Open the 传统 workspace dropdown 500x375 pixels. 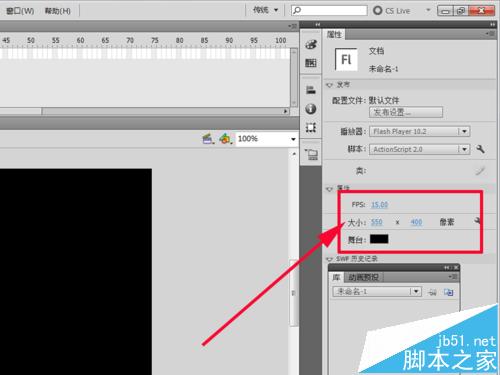pyautogui.click(x=266, y=10)
